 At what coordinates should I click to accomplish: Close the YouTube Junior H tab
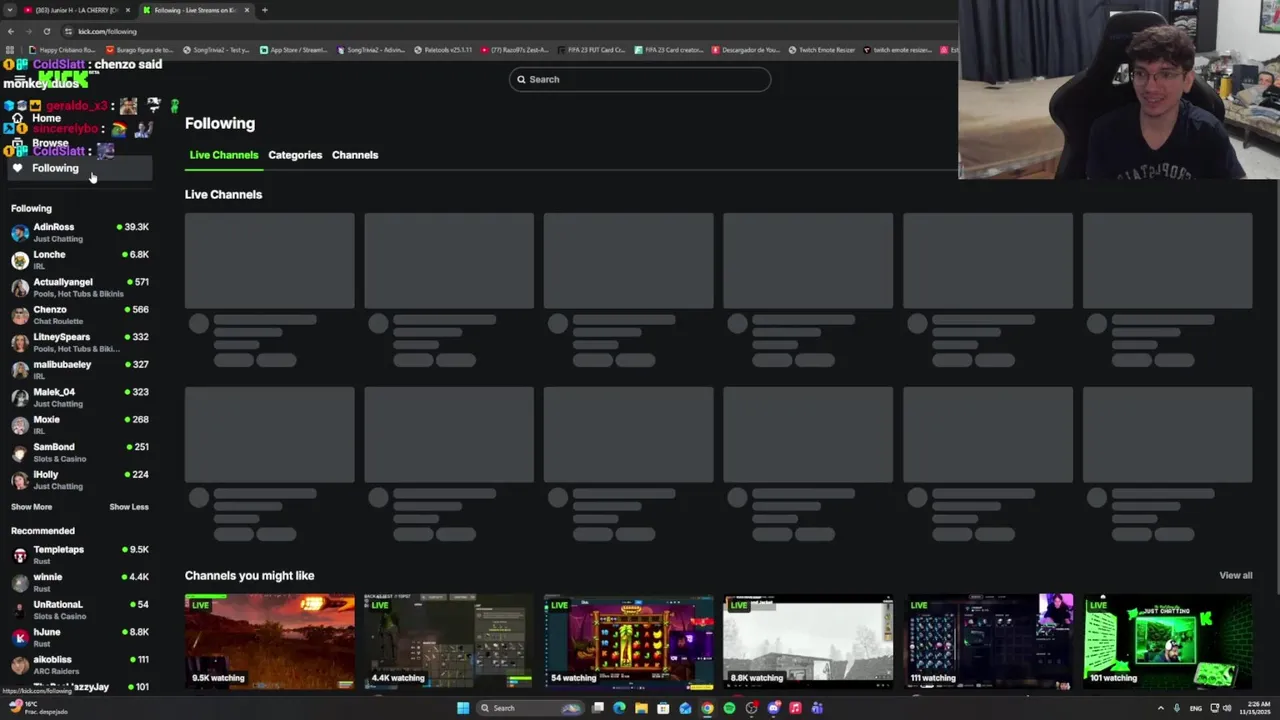(x=128, y=10)
